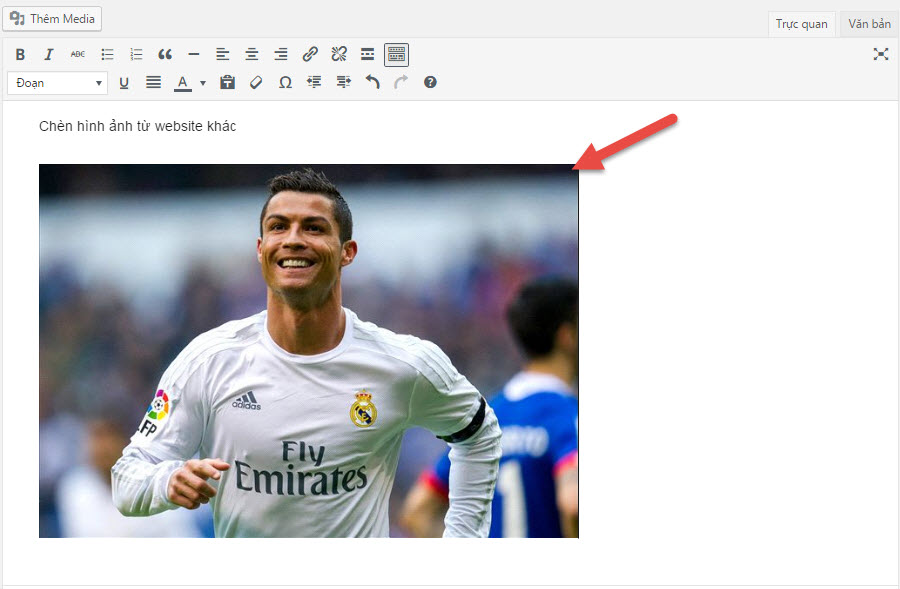The width and height of the screenshot is (900, 589).
Task: Toggle strikethrough formatting
Action: [x=77, y=54]
